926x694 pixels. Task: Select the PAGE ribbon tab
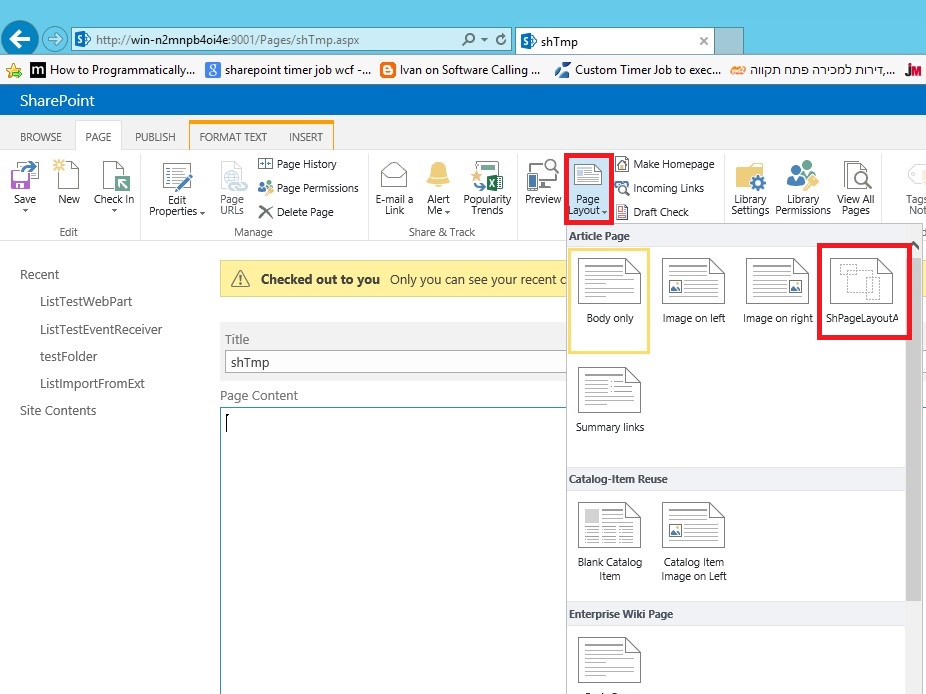(98, 137)
